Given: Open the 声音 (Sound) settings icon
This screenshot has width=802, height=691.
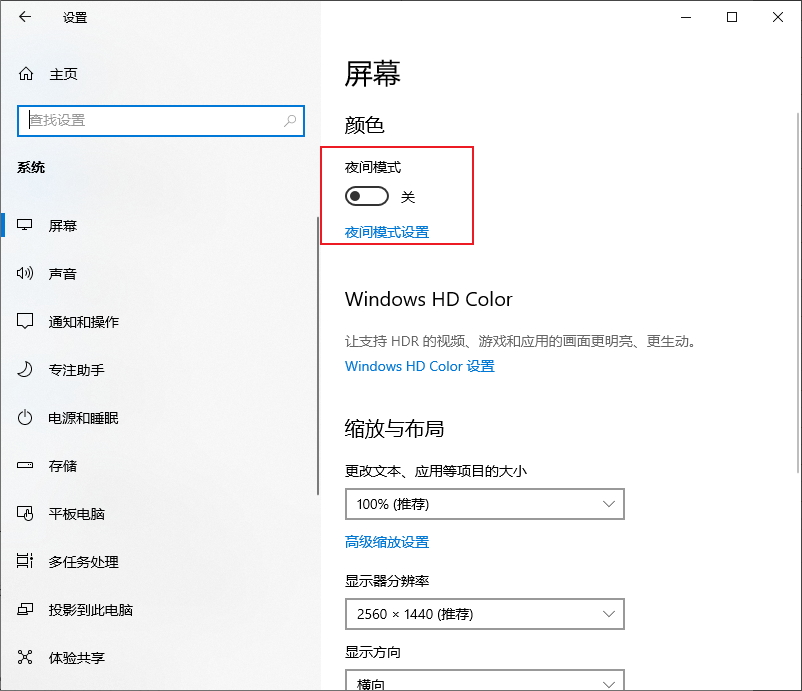Looking at the screenshot, I should click(x=24, y=273).
